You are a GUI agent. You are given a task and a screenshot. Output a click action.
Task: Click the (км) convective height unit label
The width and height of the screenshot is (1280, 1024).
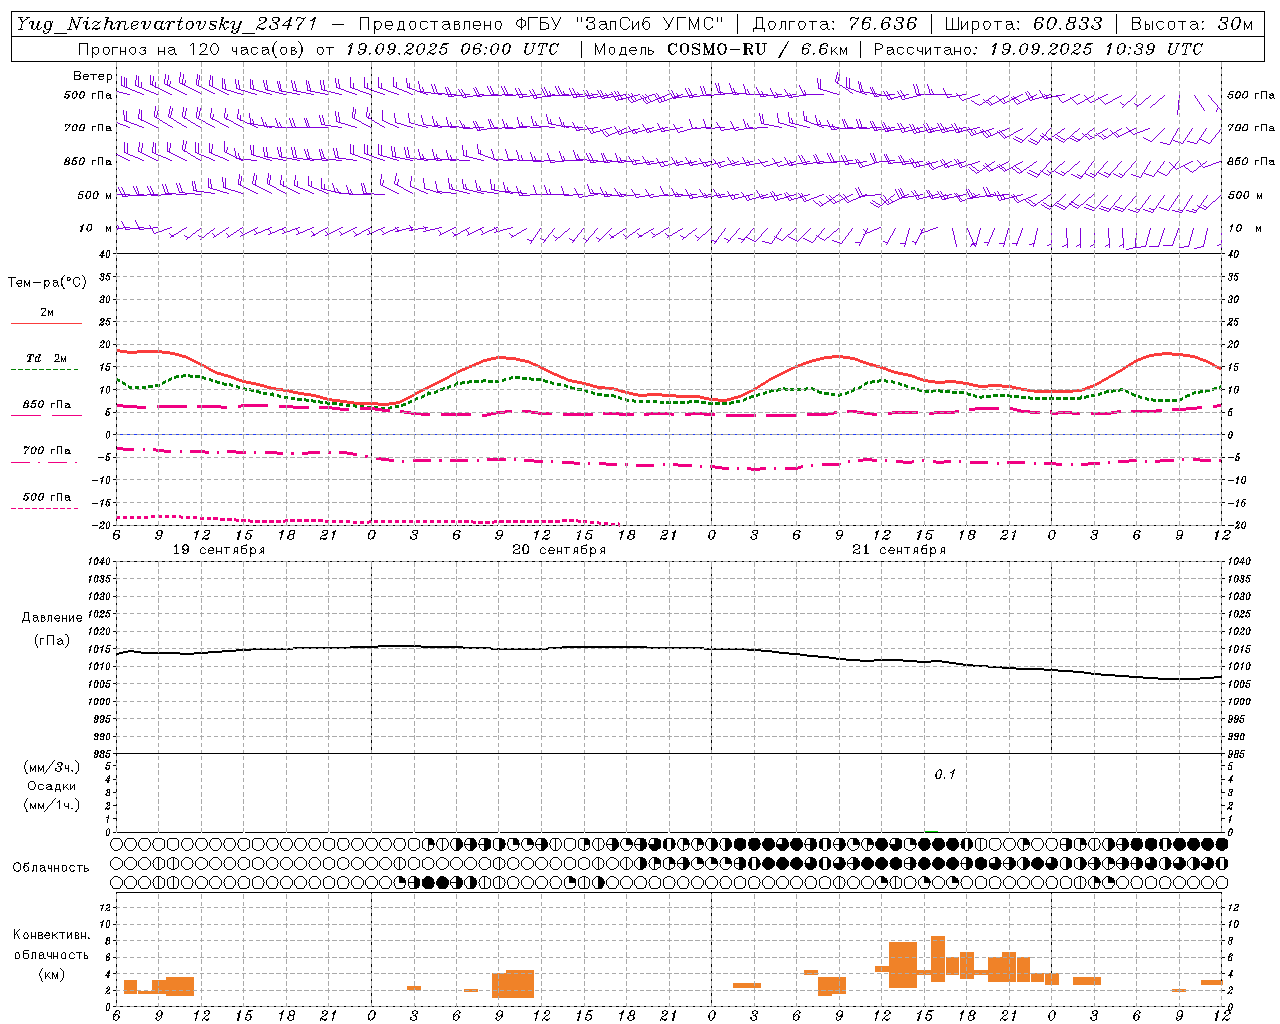click(x=52, y=974)
